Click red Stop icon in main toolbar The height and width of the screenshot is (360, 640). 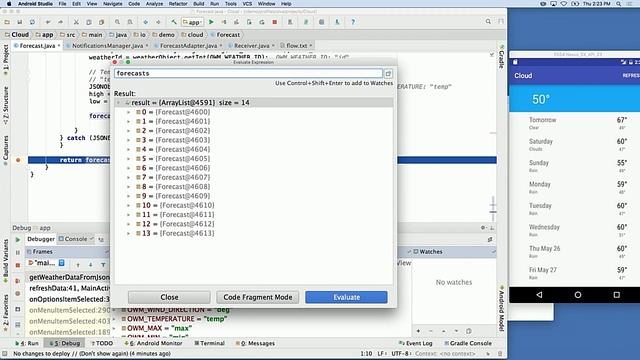click(x=275, y=22)
